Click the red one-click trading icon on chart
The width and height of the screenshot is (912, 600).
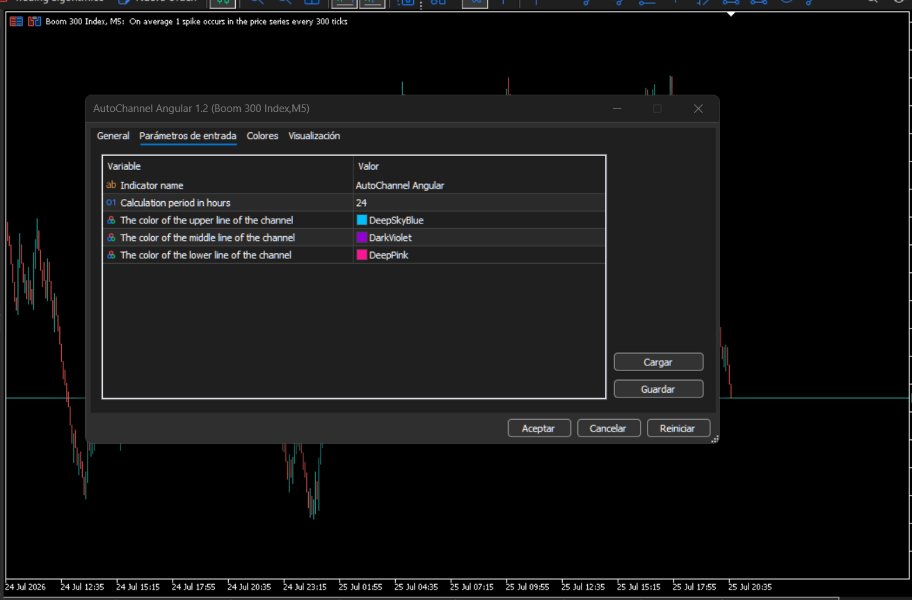point(16,22)
